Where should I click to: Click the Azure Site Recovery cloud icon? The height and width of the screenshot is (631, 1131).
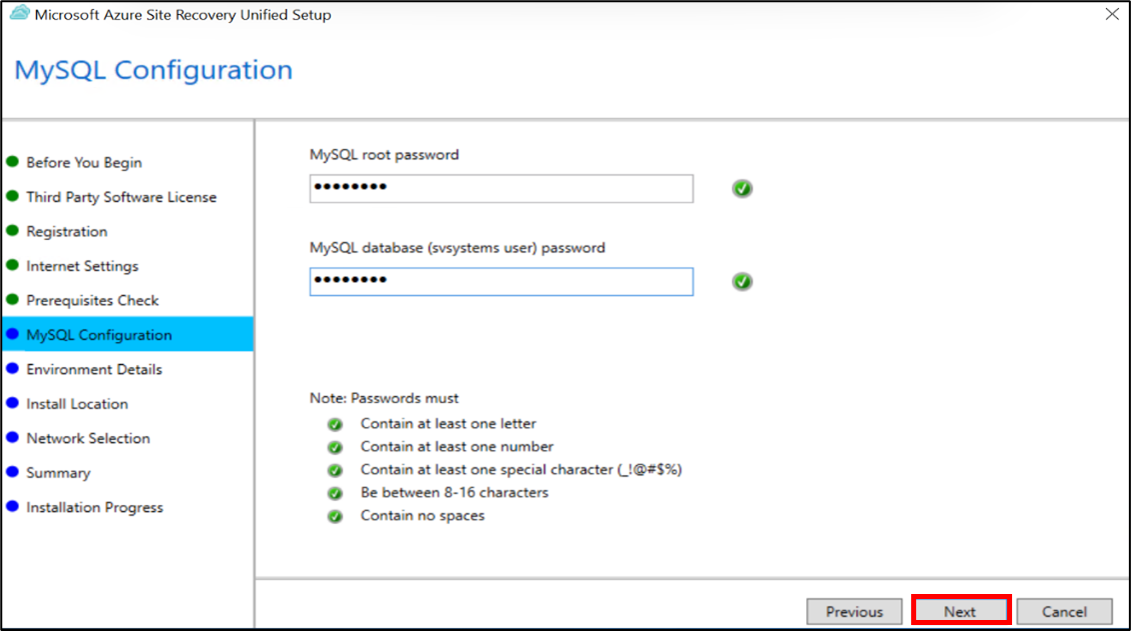point(19,13)
